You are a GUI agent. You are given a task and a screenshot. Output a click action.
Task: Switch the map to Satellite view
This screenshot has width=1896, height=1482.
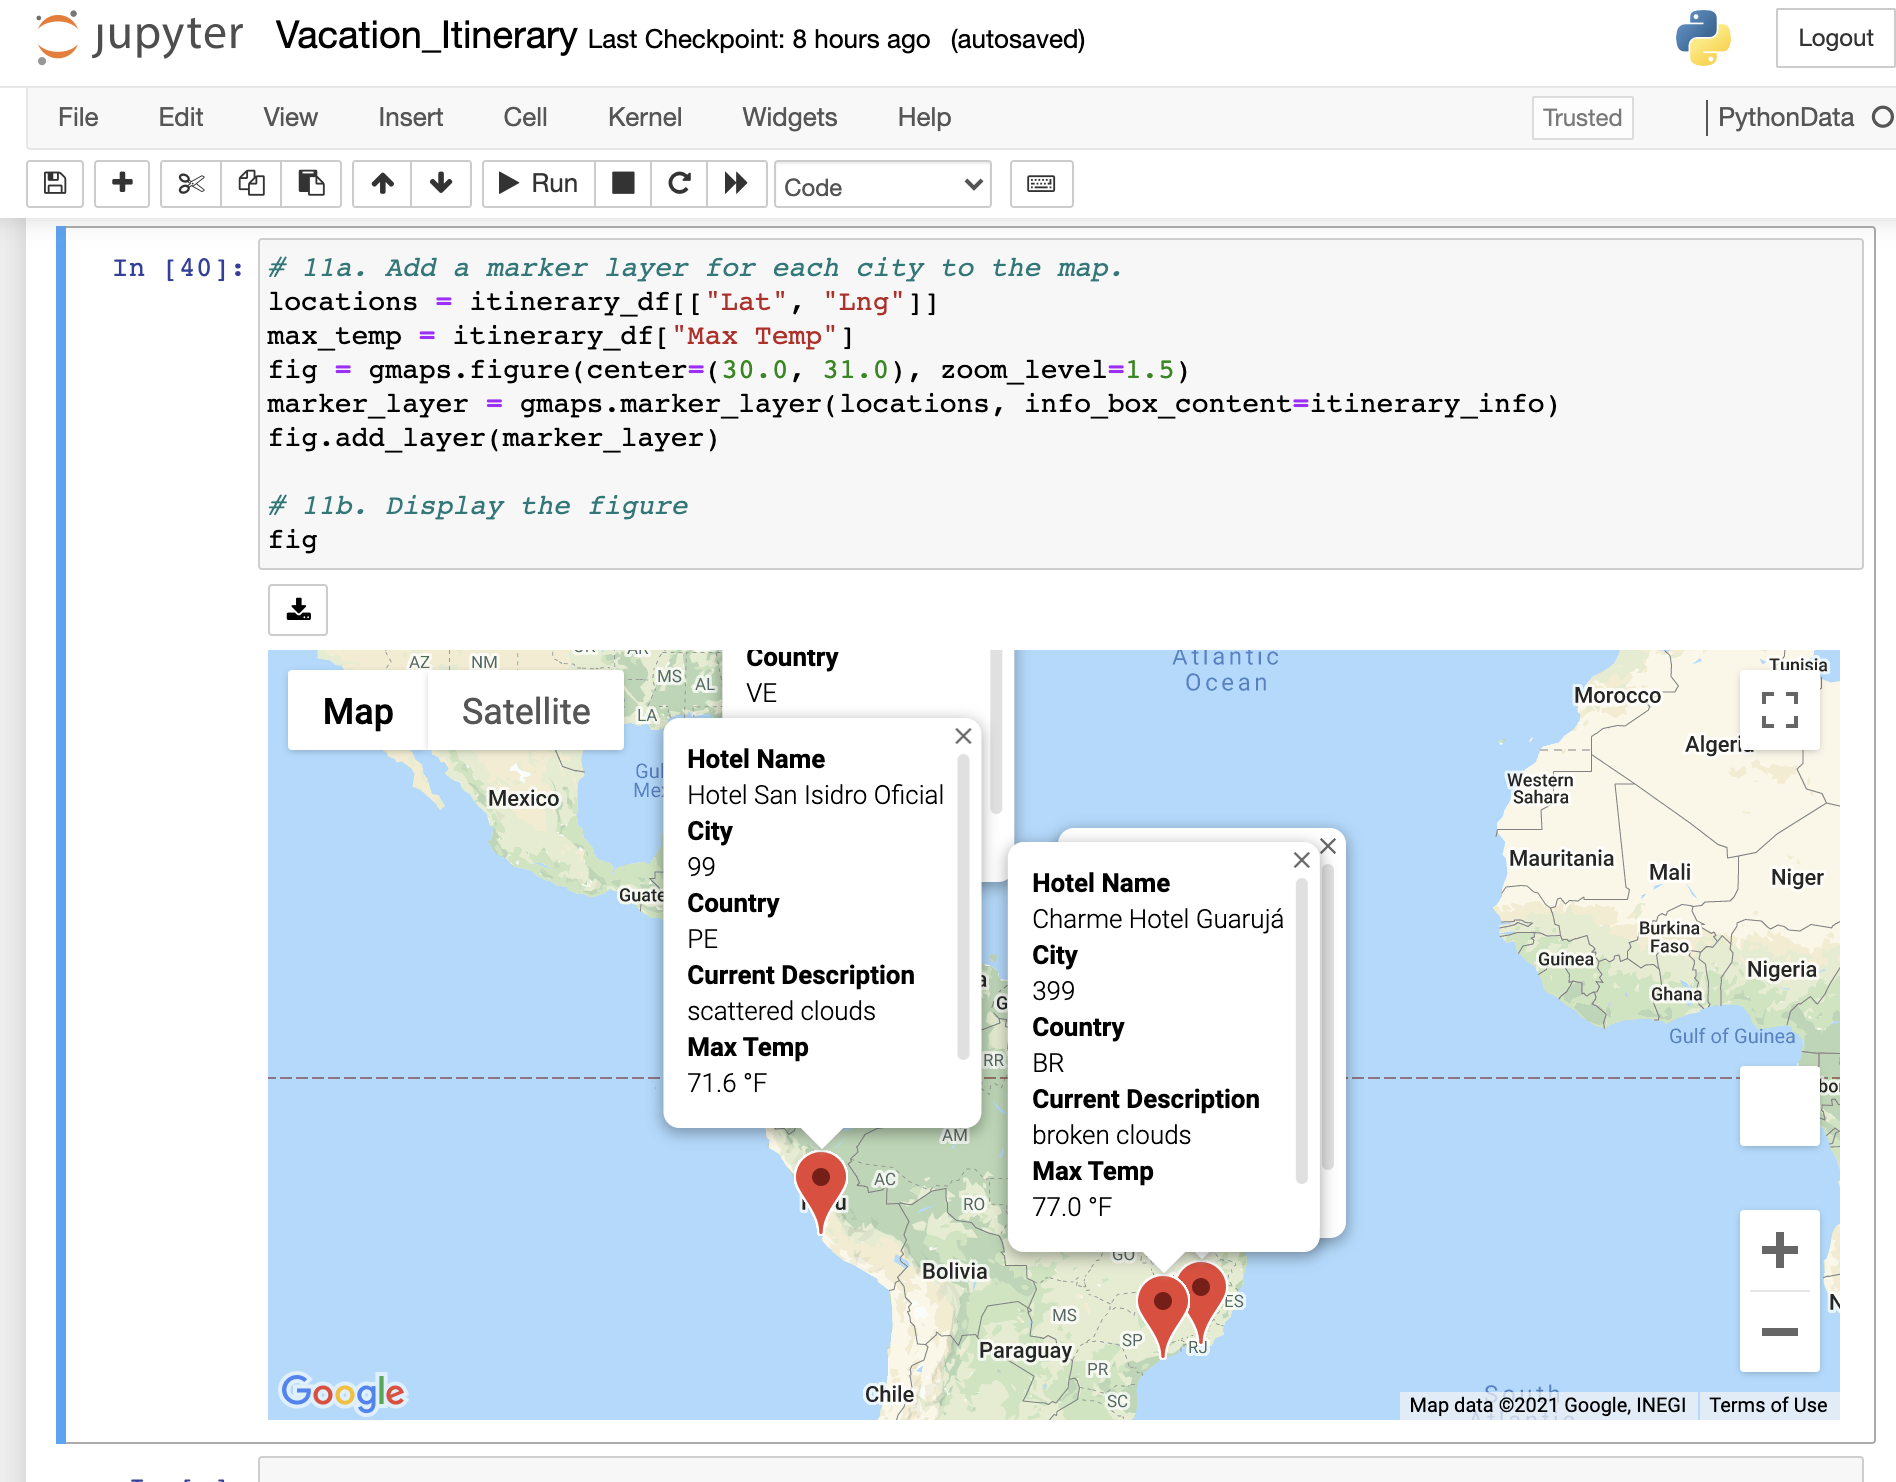click(x=525, y=710)
